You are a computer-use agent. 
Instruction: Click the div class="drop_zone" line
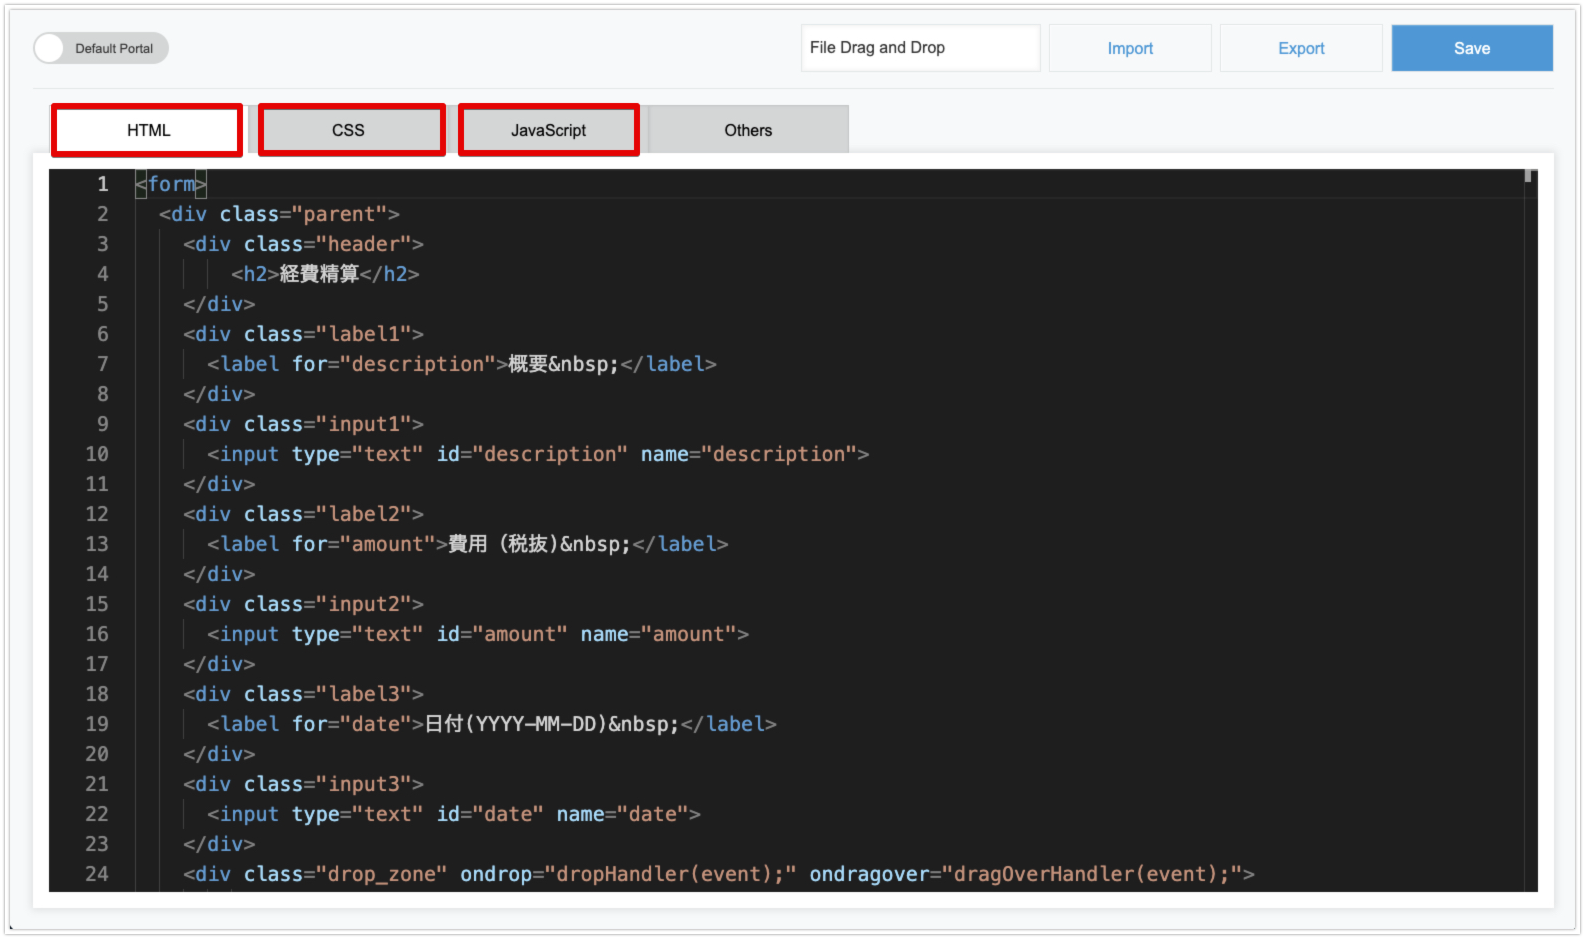(719, 874)
